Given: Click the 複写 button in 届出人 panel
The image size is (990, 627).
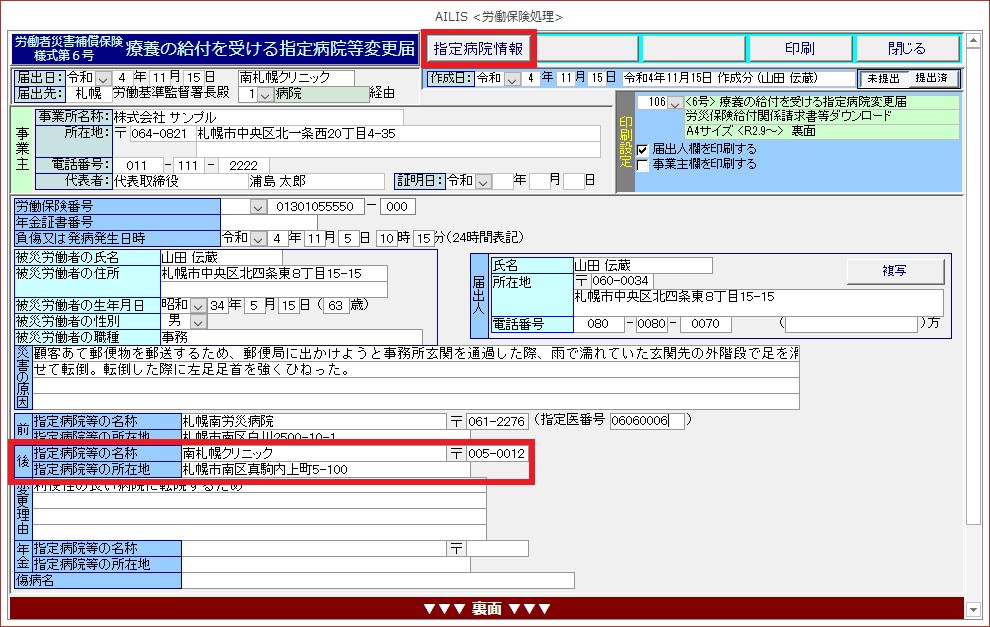Looking at the screenshot, I should 895,270.
